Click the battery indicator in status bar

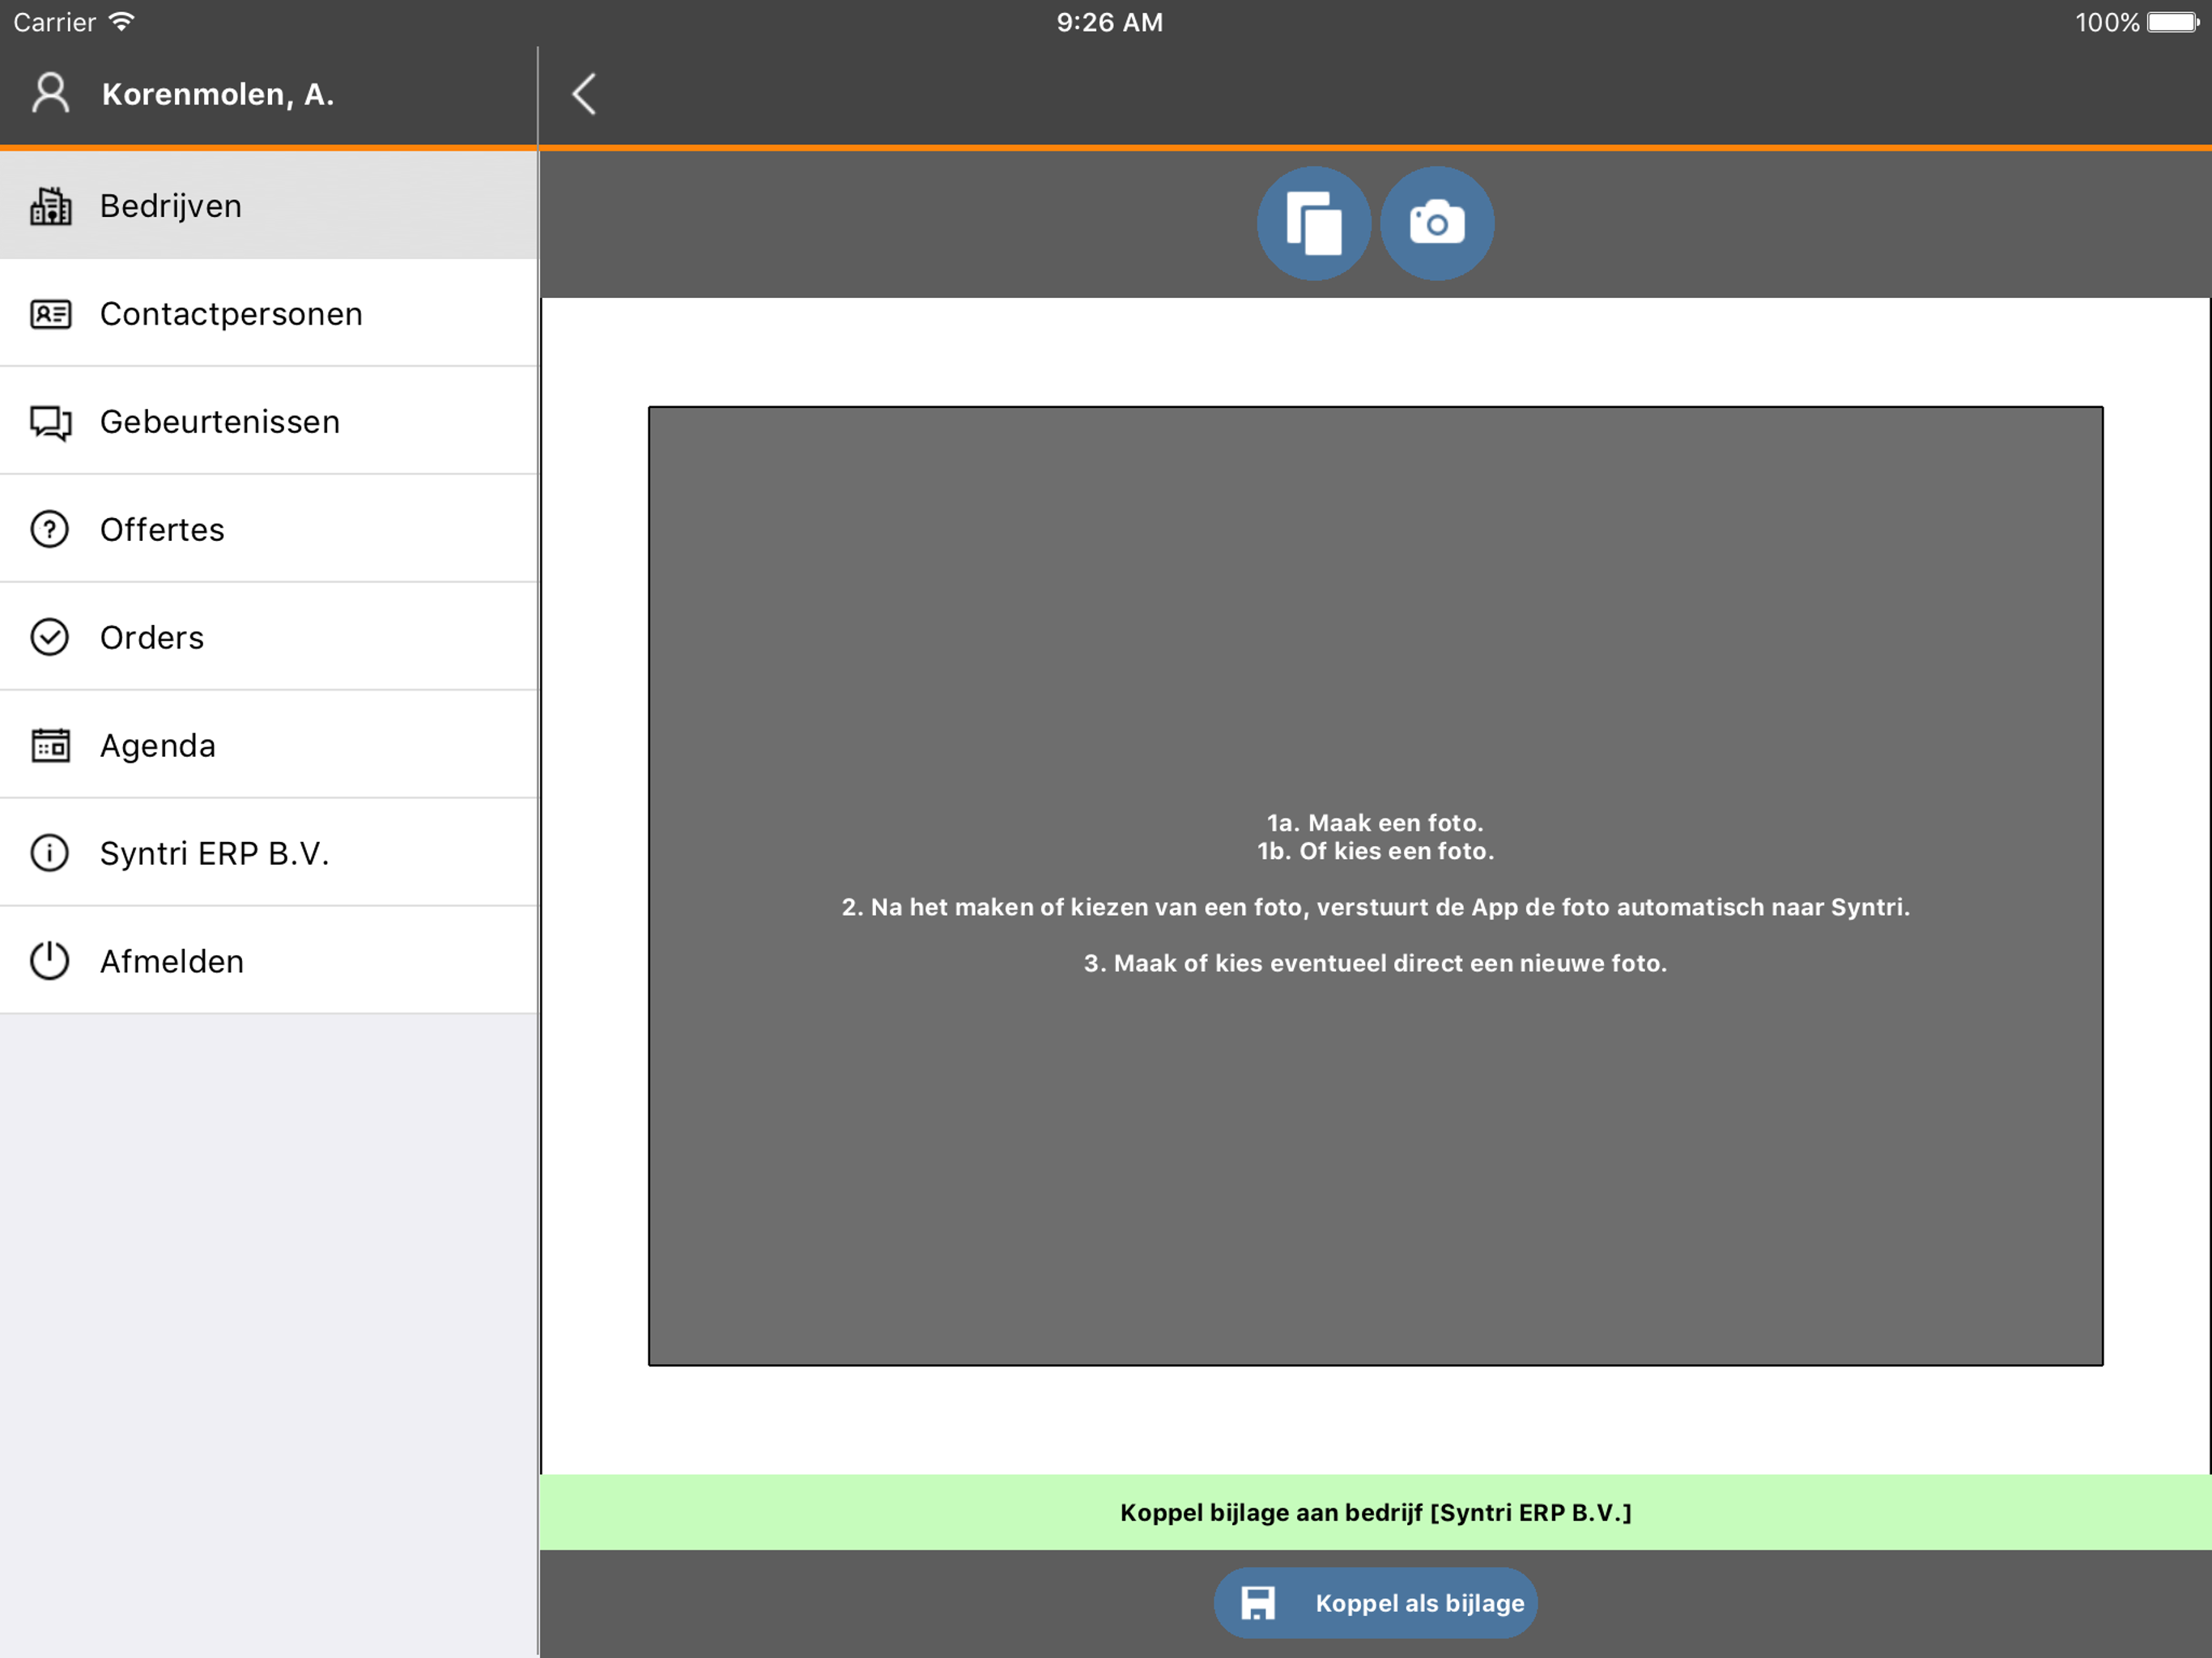tap(2174, 22)
